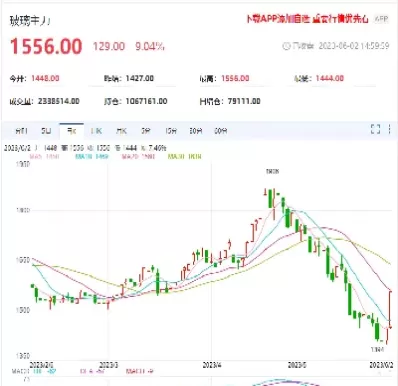The height and width of the screenshot is (386, 398).
Task: Open the red download APP promotion link
Action: coord(307,19)
